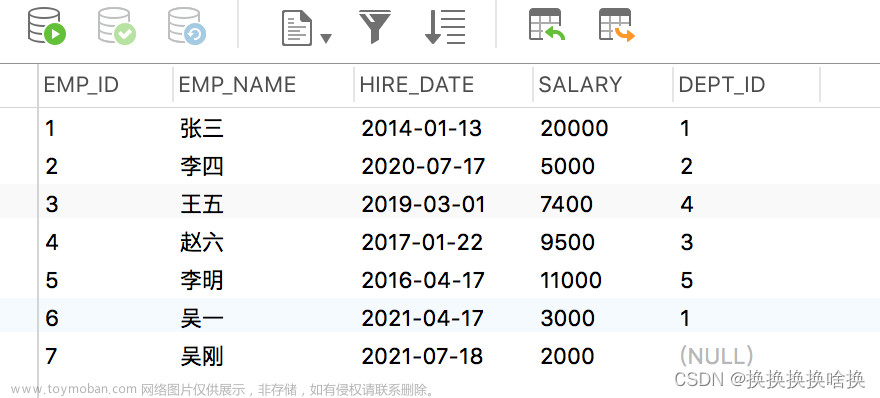Click the database commit checkmark icon
880x398 pixels.
[x=117, y=26]
